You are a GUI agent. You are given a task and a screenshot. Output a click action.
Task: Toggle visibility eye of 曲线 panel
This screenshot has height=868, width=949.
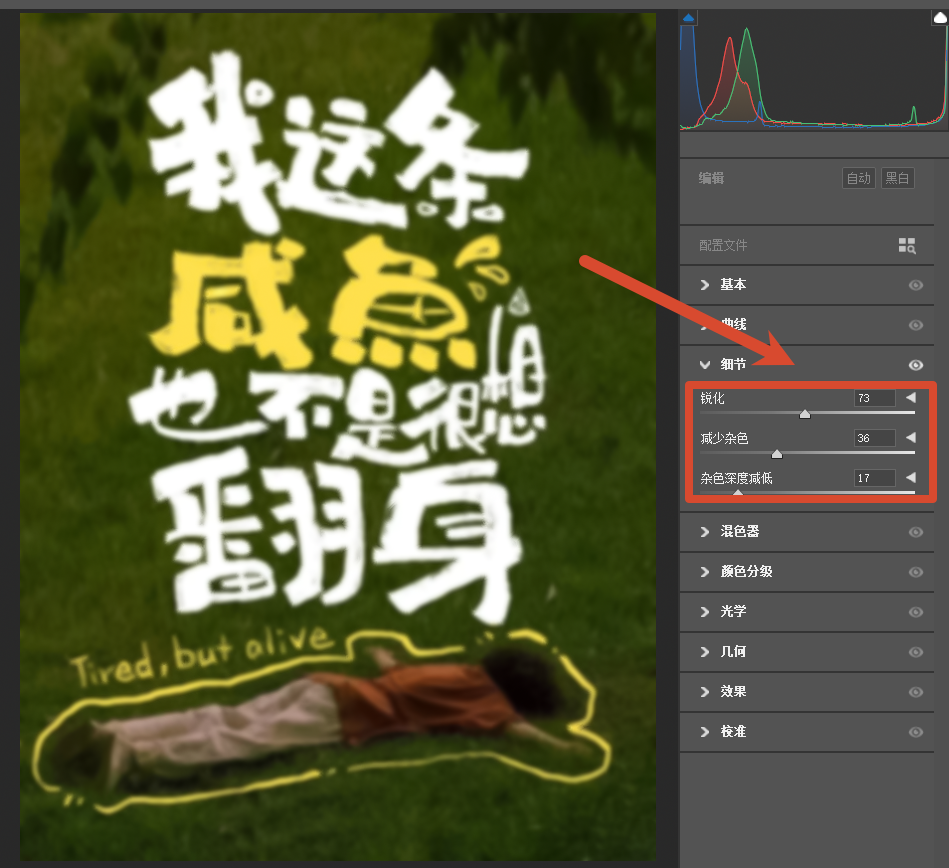(916, 325)
